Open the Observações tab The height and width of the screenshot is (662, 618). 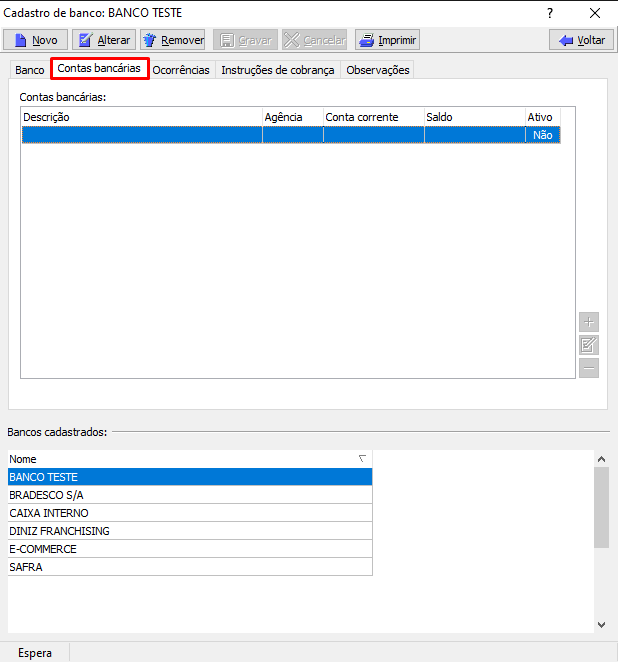(377, 70)
